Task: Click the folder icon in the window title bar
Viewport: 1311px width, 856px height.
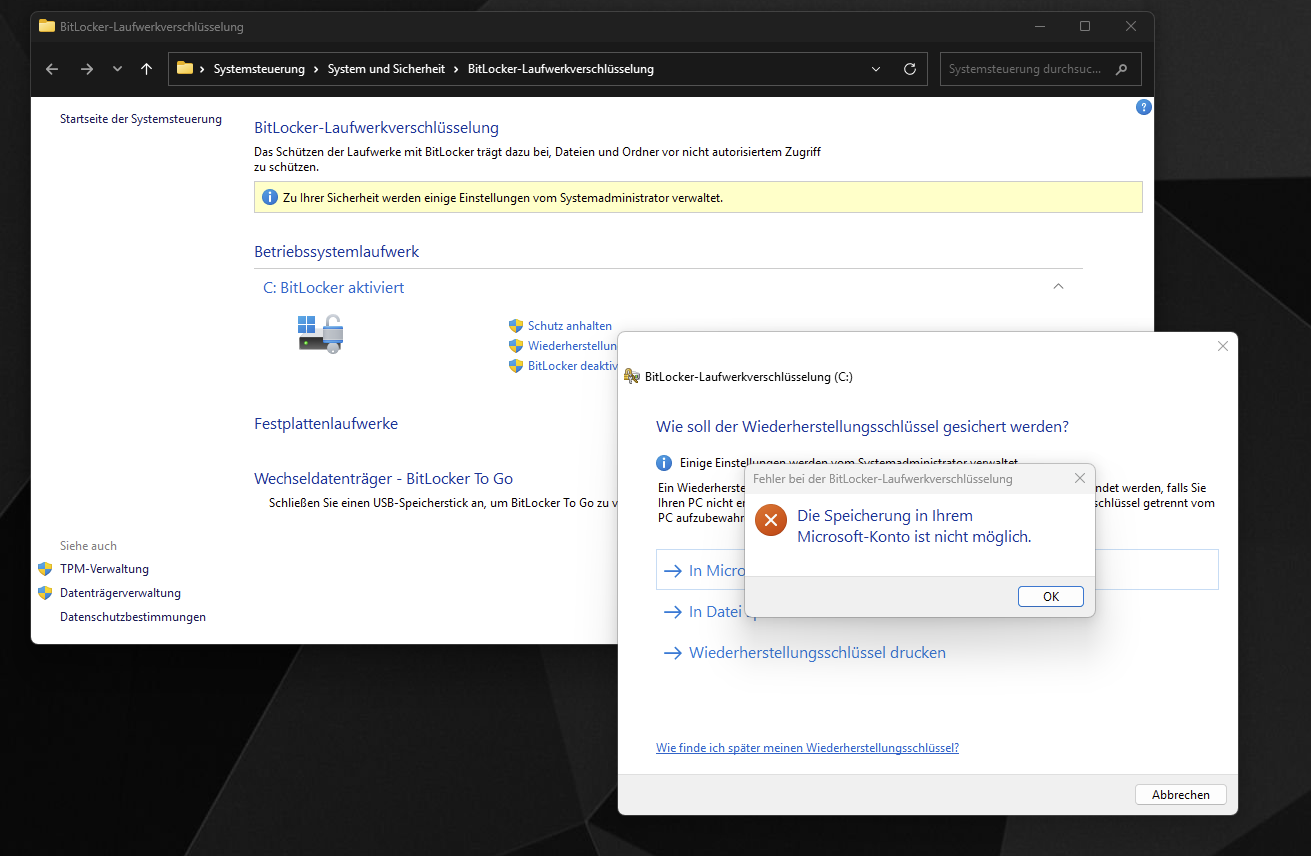Action: click(x=47, y=26)
